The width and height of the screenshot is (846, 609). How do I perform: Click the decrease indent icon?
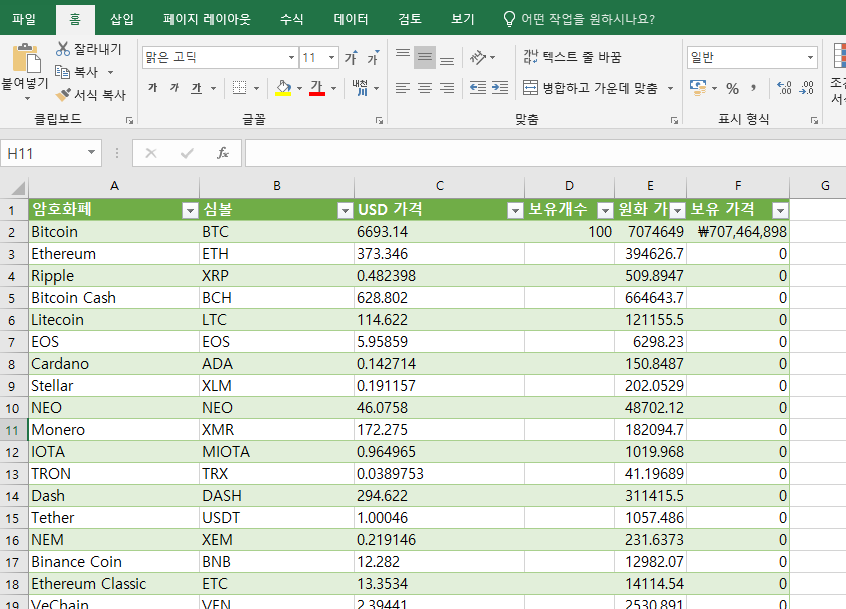pyautogui.click(x=478, y=88)
